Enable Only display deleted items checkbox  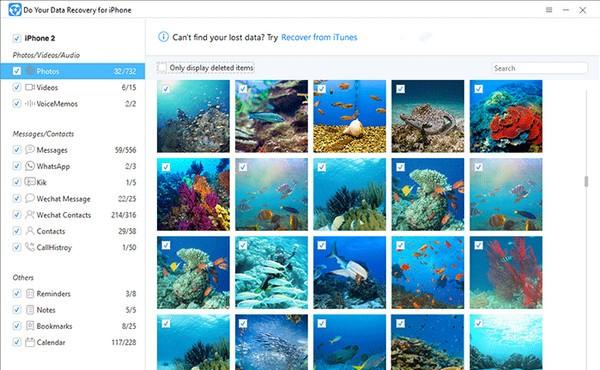pyautogui.click(x=162, y=68)
